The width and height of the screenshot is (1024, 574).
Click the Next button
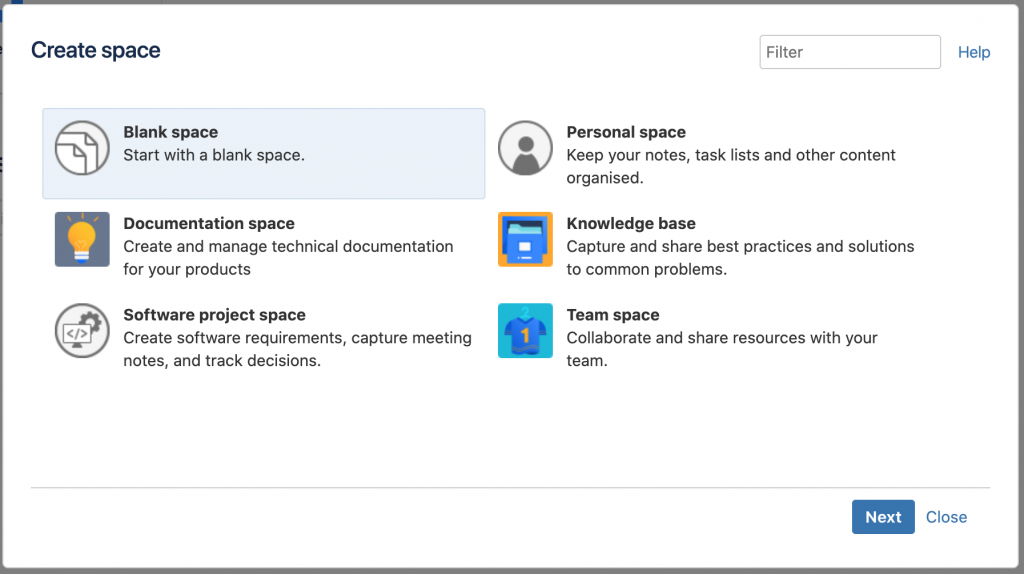click(x=883, y=517)
